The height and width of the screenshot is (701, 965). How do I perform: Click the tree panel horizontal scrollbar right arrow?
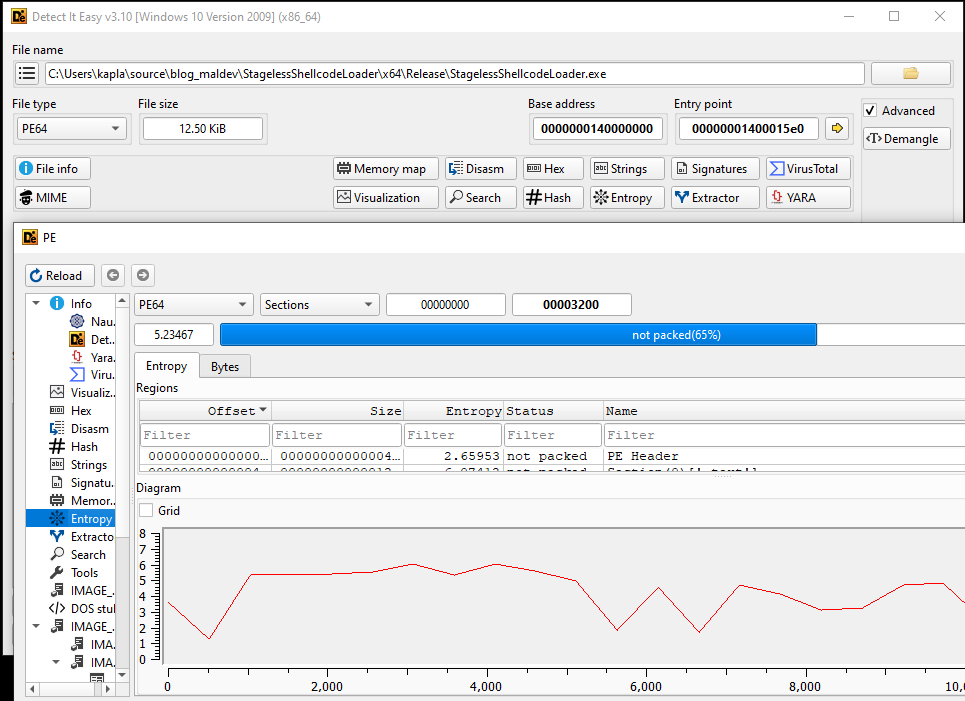(x=108, y=689)
